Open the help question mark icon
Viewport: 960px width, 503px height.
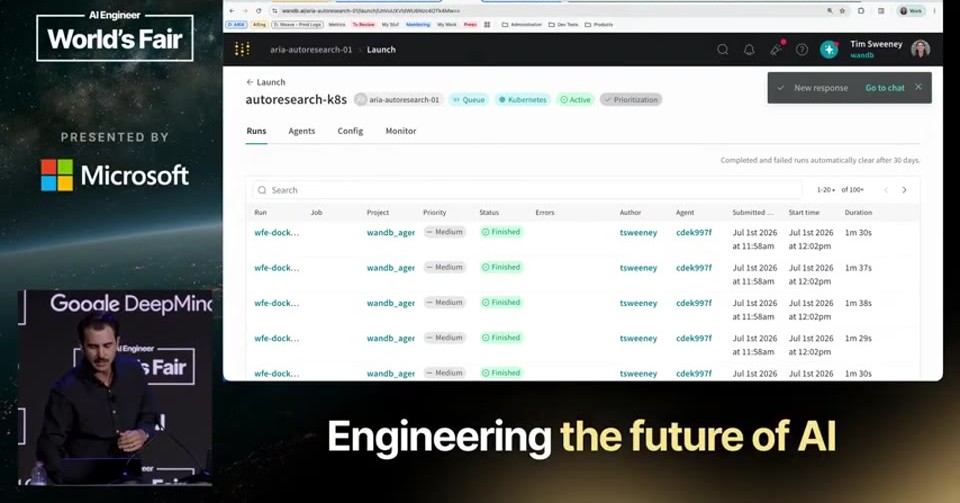point(801,50)
